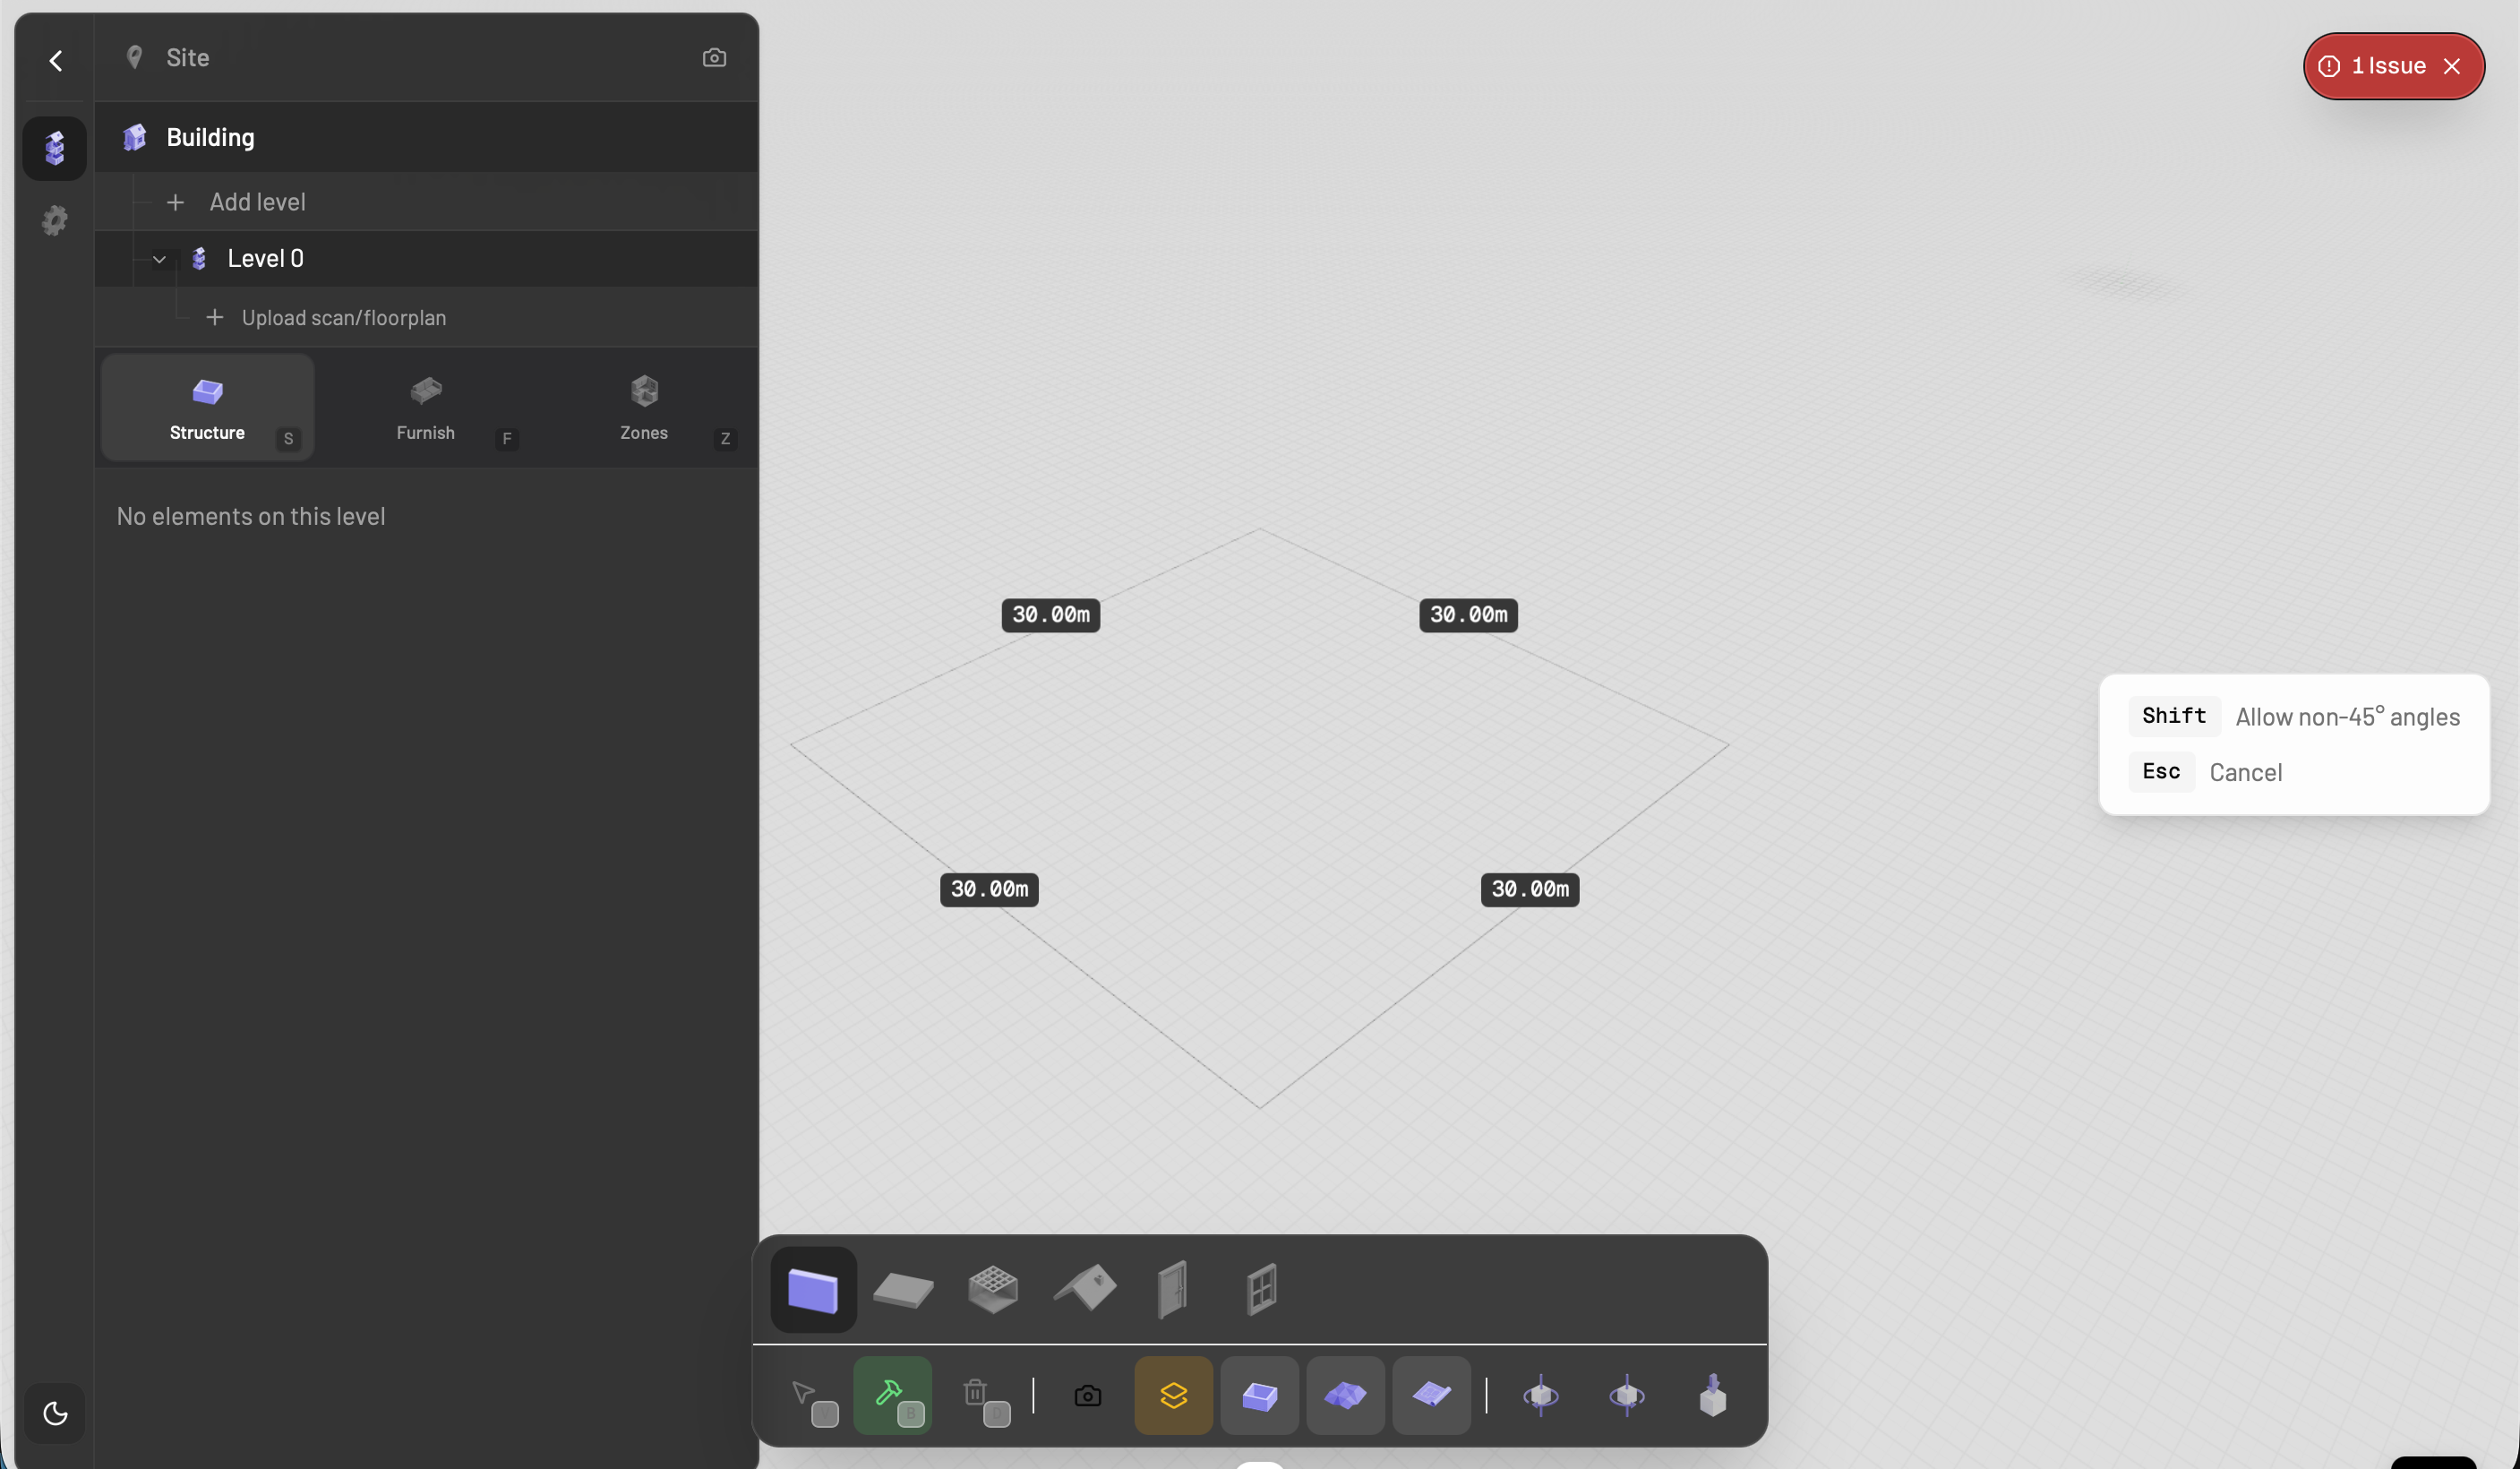Dismiss the 1 Issue badge
The height and width of the screenshot is (1469, 2520).
click(2452, 66)
